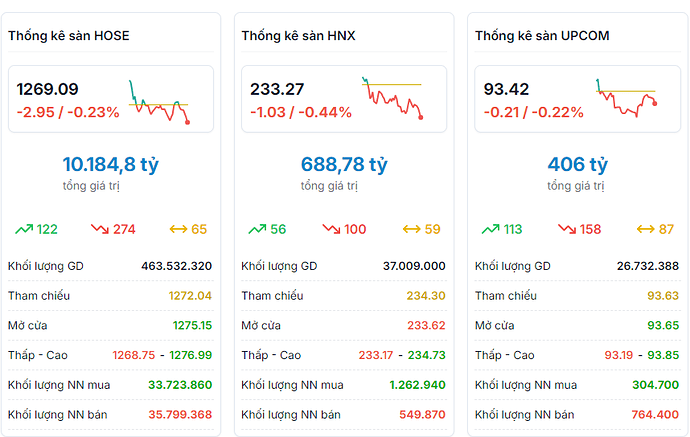The image size is (690, 437).
Task: Click UPCOM red down-trend arrow icon
Action: [566, 229]
